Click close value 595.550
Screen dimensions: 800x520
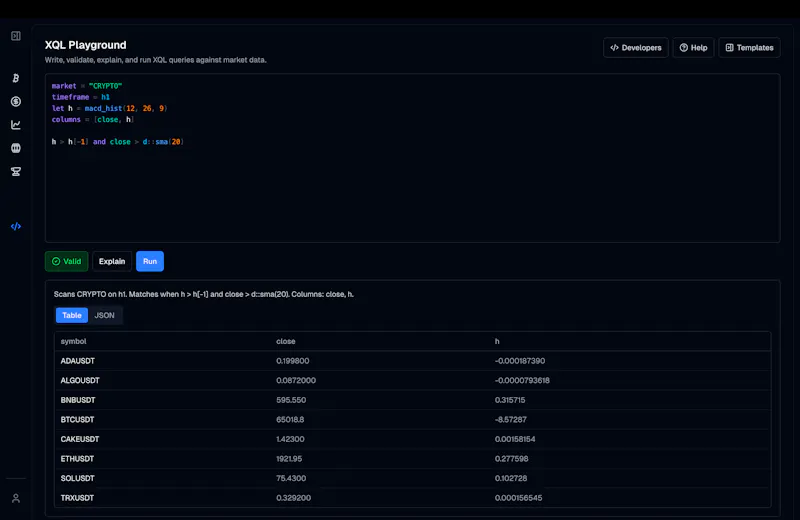coord(291,400)
